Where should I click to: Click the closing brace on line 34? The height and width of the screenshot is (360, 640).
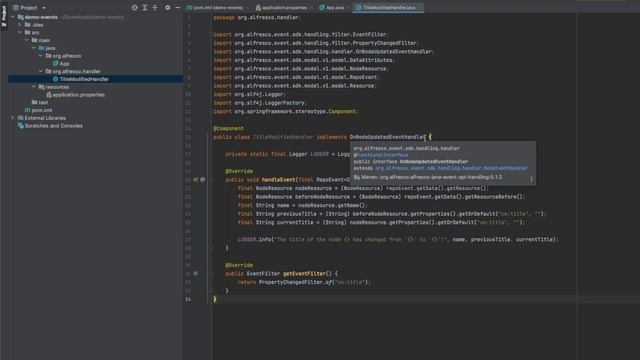(x=215, y=299)
